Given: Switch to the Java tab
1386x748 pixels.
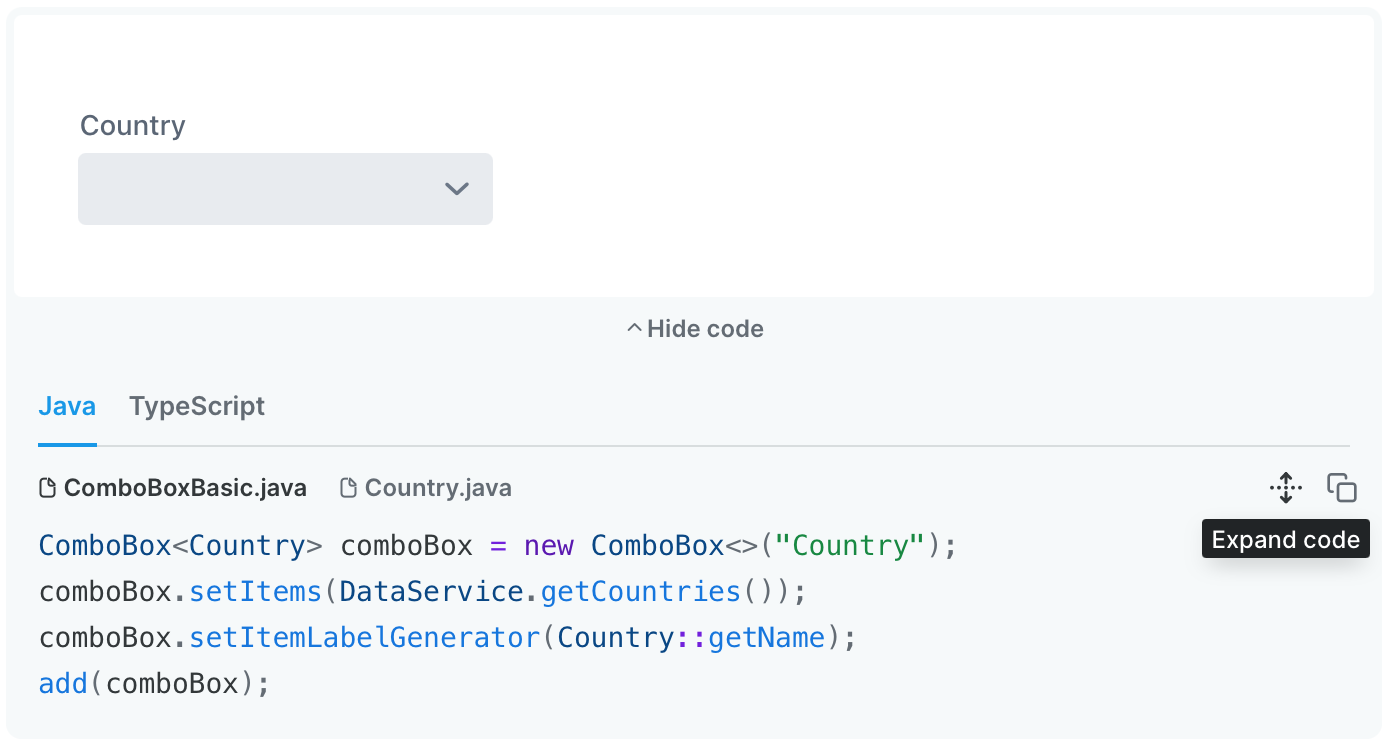Looking at the screenshot, I should click(67, 406).
